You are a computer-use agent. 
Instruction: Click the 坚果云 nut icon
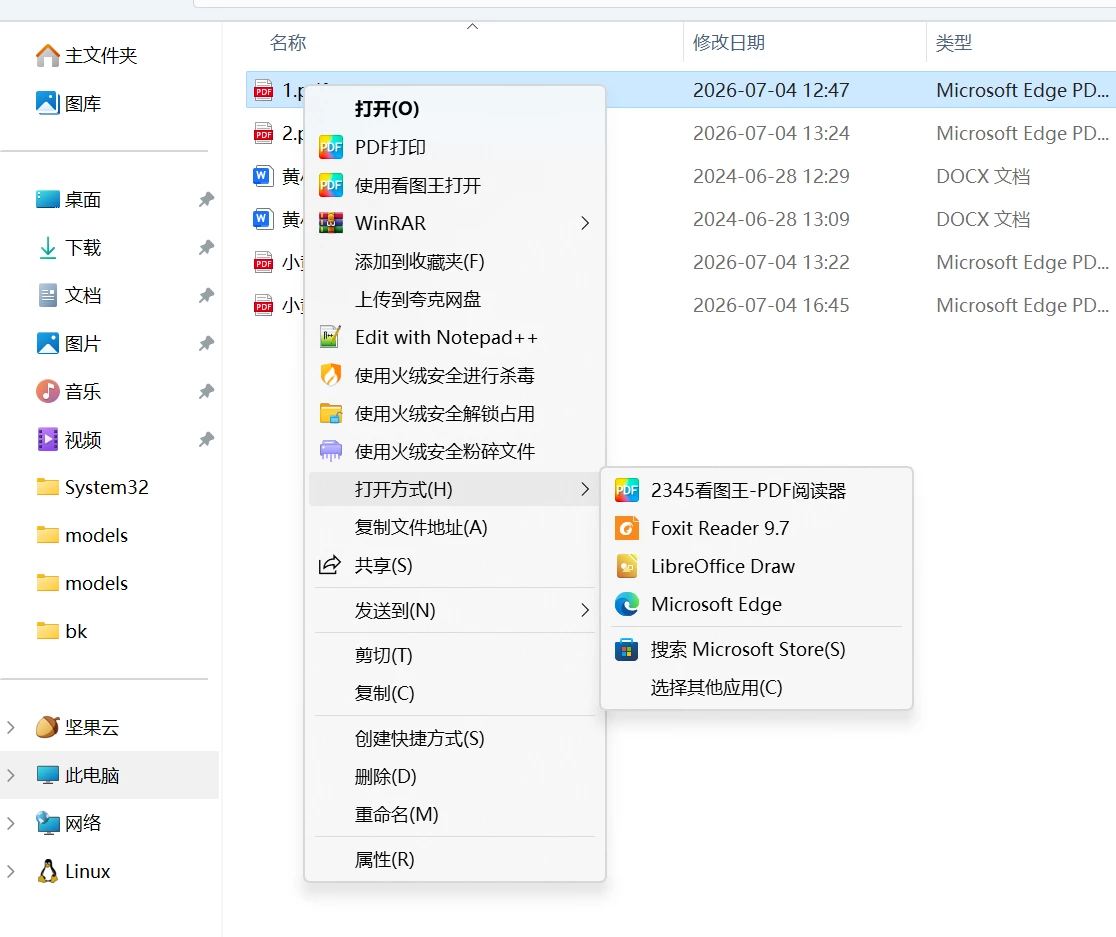tap(48, 726)
